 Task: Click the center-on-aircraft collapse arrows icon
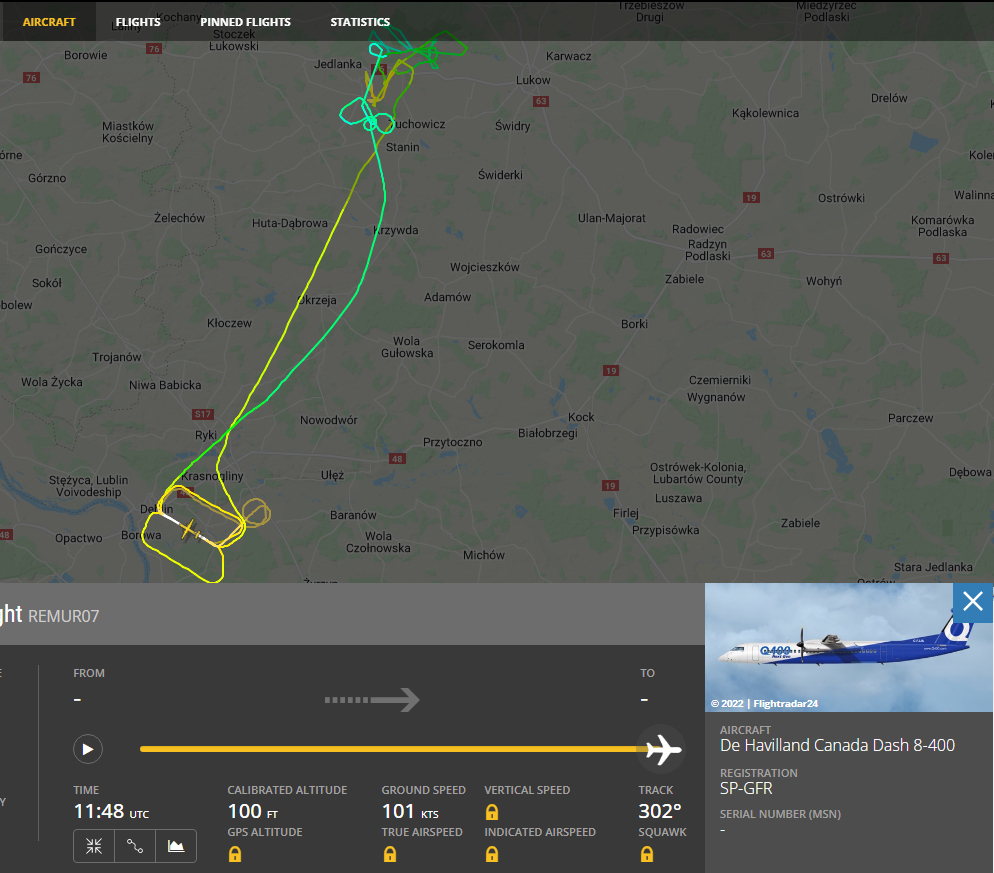tap(94, 846)
